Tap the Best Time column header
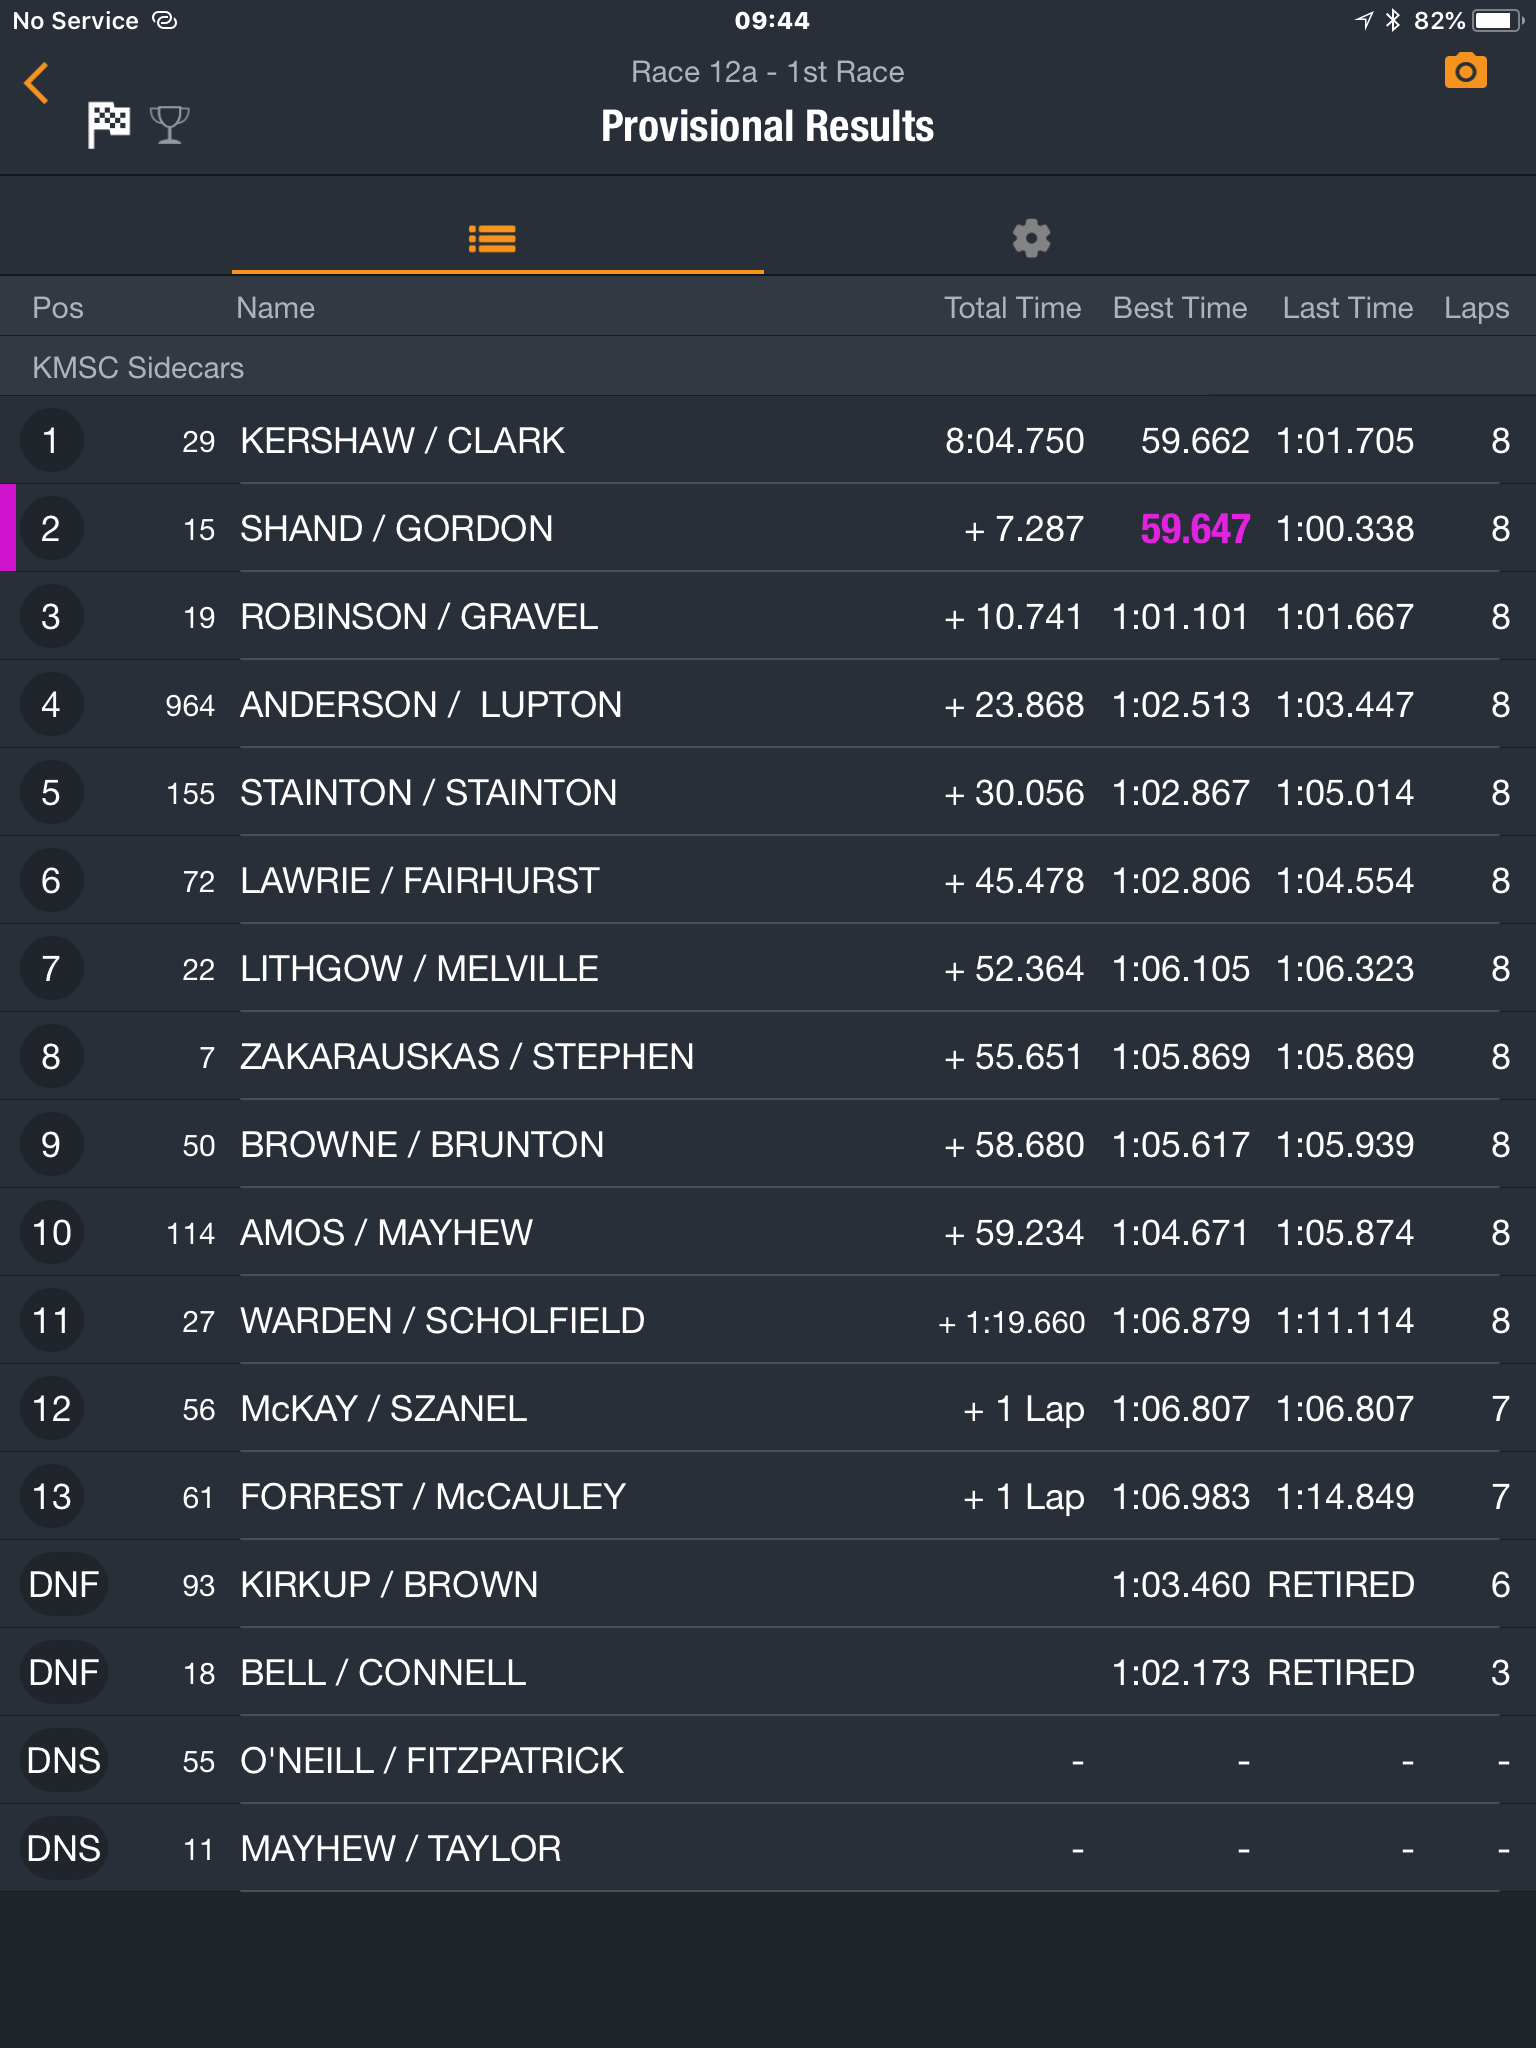 click(1180, 308)
